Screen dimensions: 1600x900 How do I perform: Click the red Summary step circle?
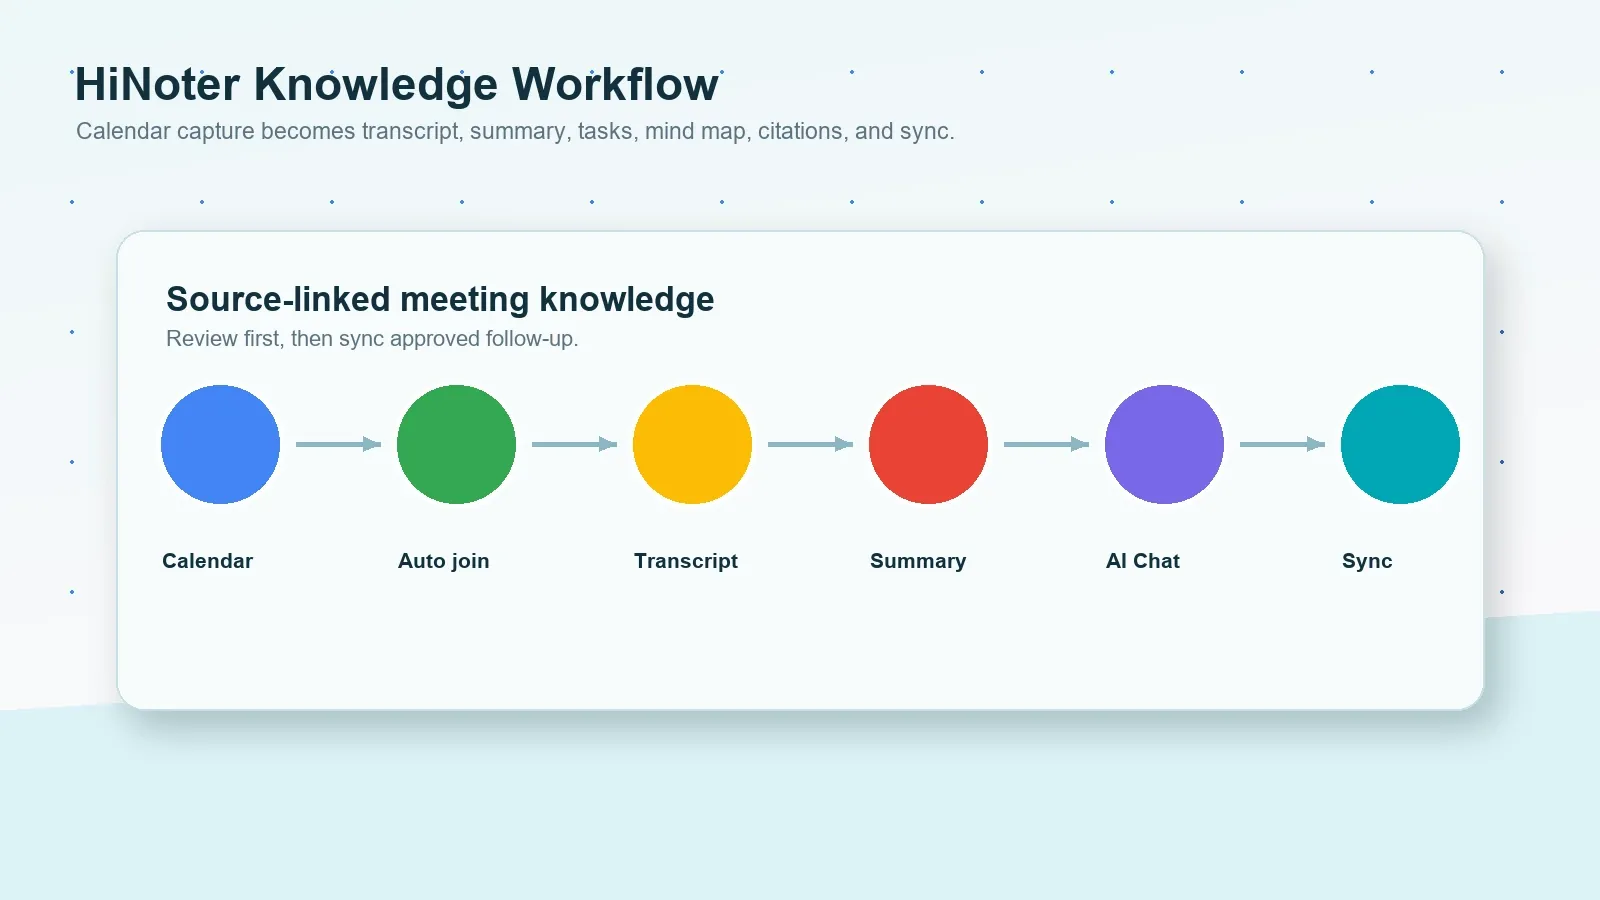928,444
